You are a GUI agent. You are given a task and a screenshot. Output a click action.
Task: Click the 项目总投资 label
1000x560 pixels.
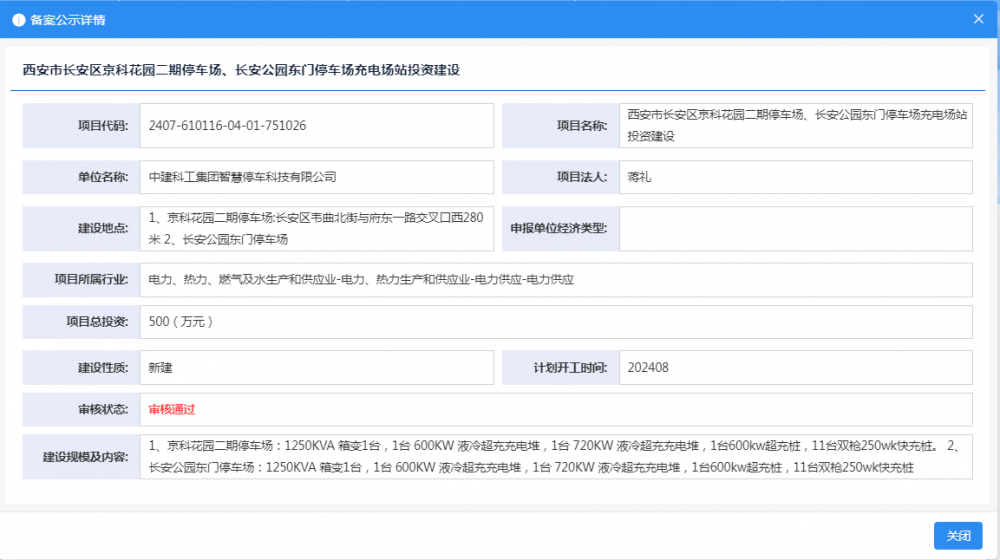tap(97, 321)
